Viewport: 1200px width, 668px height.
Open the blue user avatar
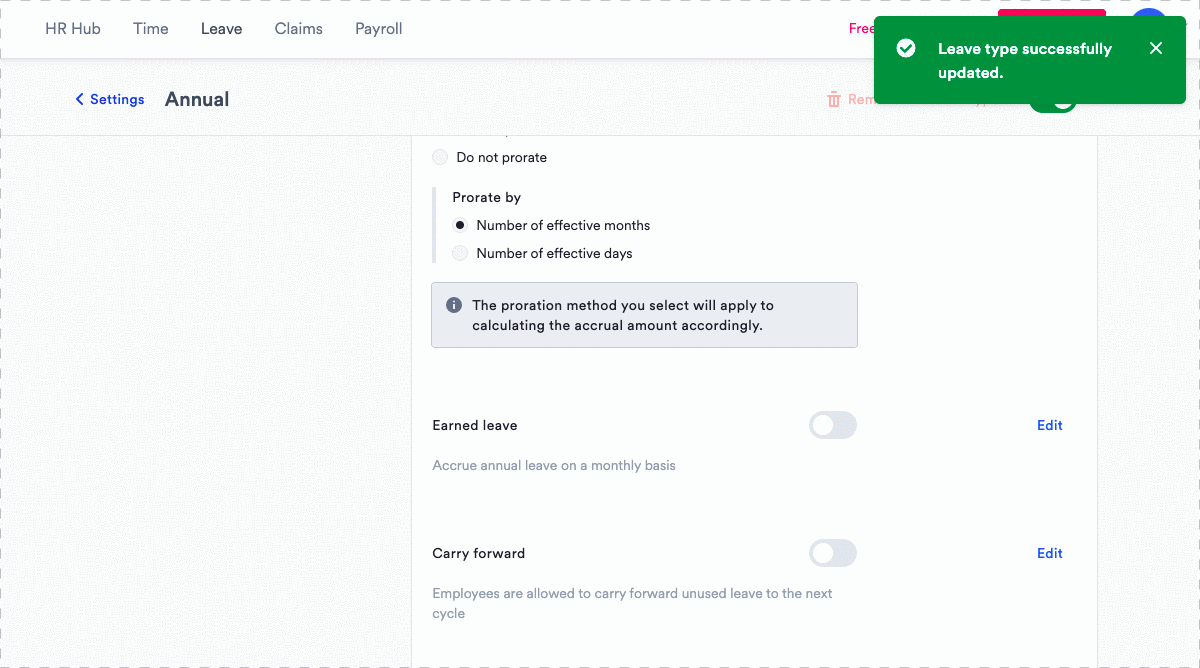1149,12
